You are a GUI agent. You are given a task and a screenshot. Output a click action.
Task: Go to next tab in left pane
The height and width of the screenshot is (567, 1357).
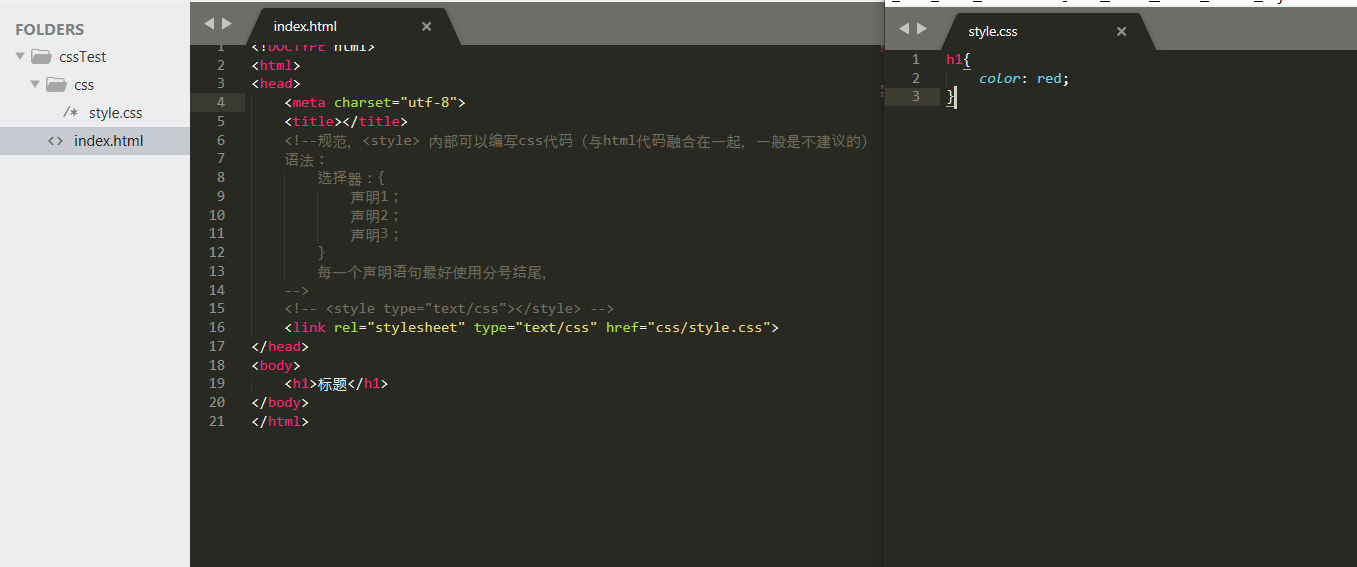[227, 23]
